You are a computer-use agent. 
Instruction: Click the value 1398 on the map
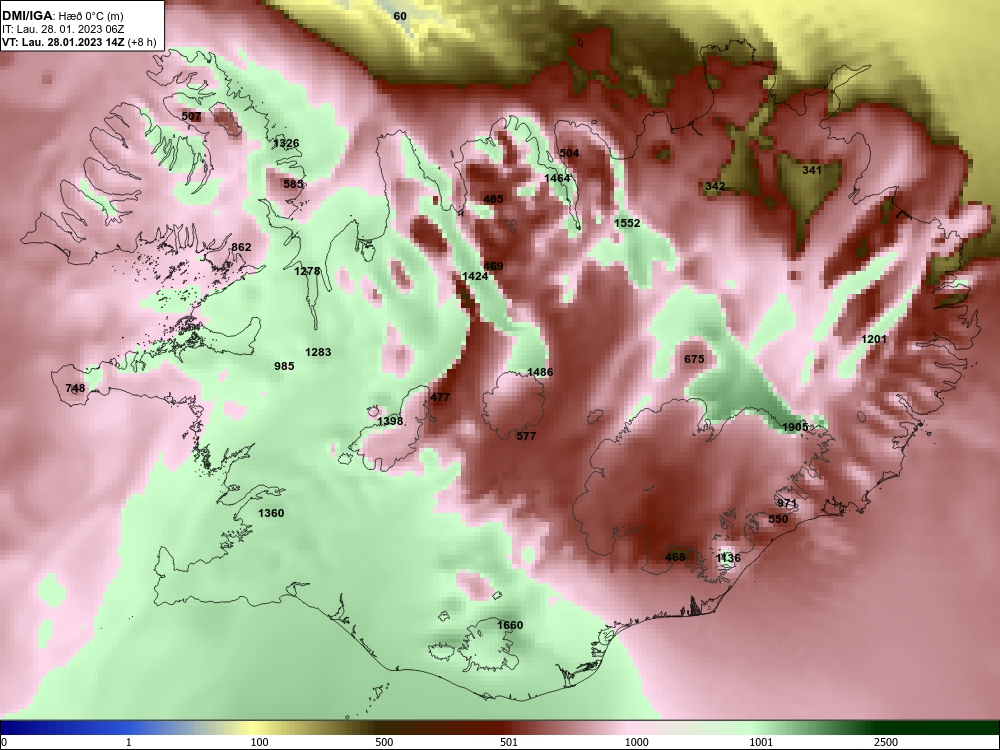pyautogui.click(x=390, y=422)
